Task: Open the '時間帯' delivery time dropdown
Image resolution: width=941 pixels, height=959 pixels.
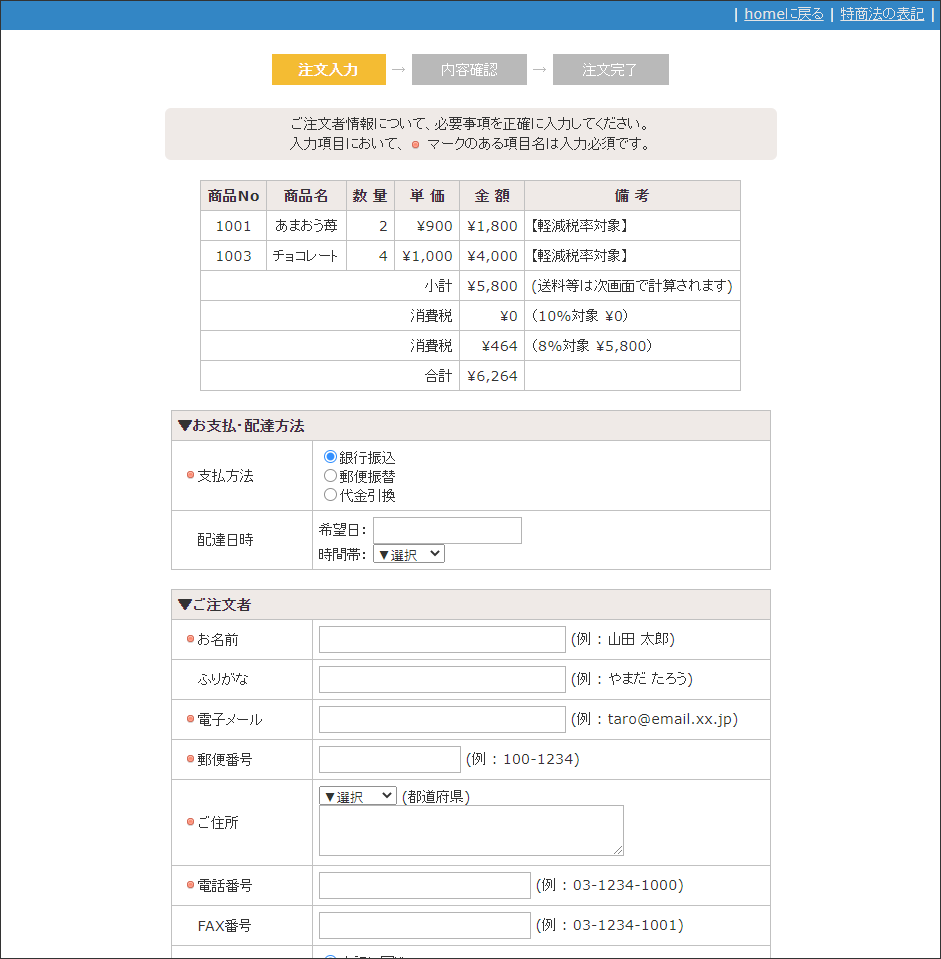Action: coord(408,554)
